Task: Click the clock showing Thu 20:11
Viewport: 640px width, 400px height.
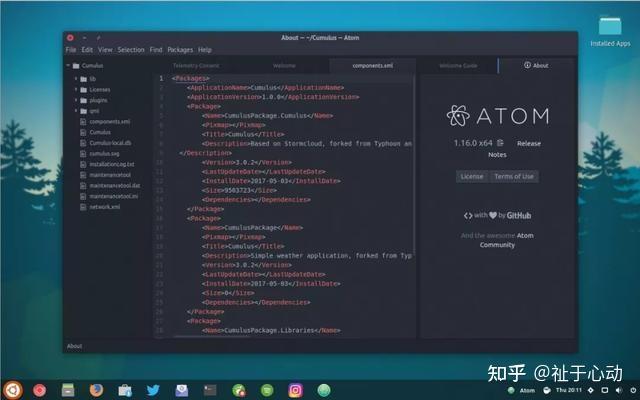Action: point(569,390)
